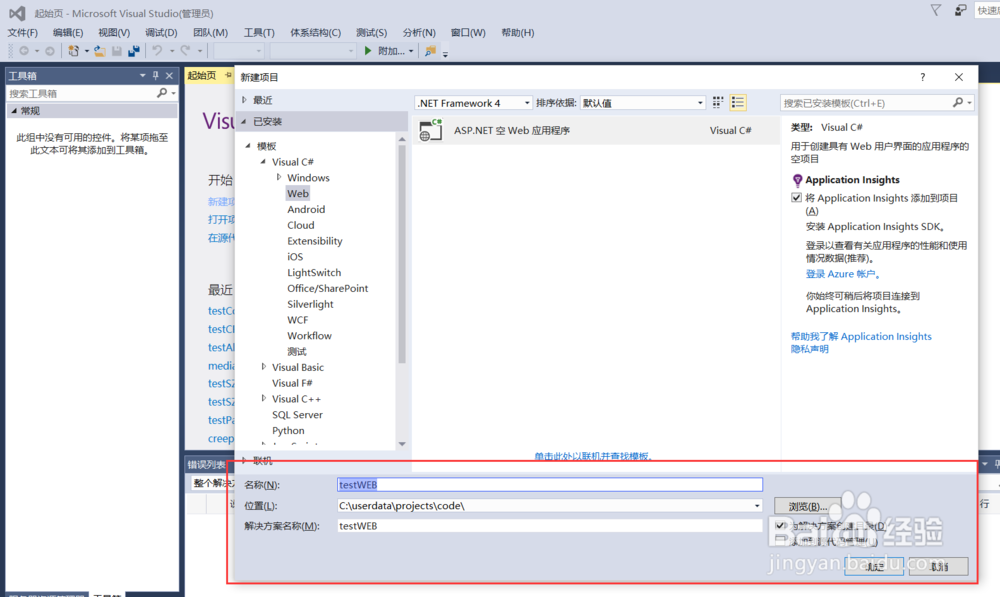Open the attach button dropdown arrow

click(x=411, y=51)
